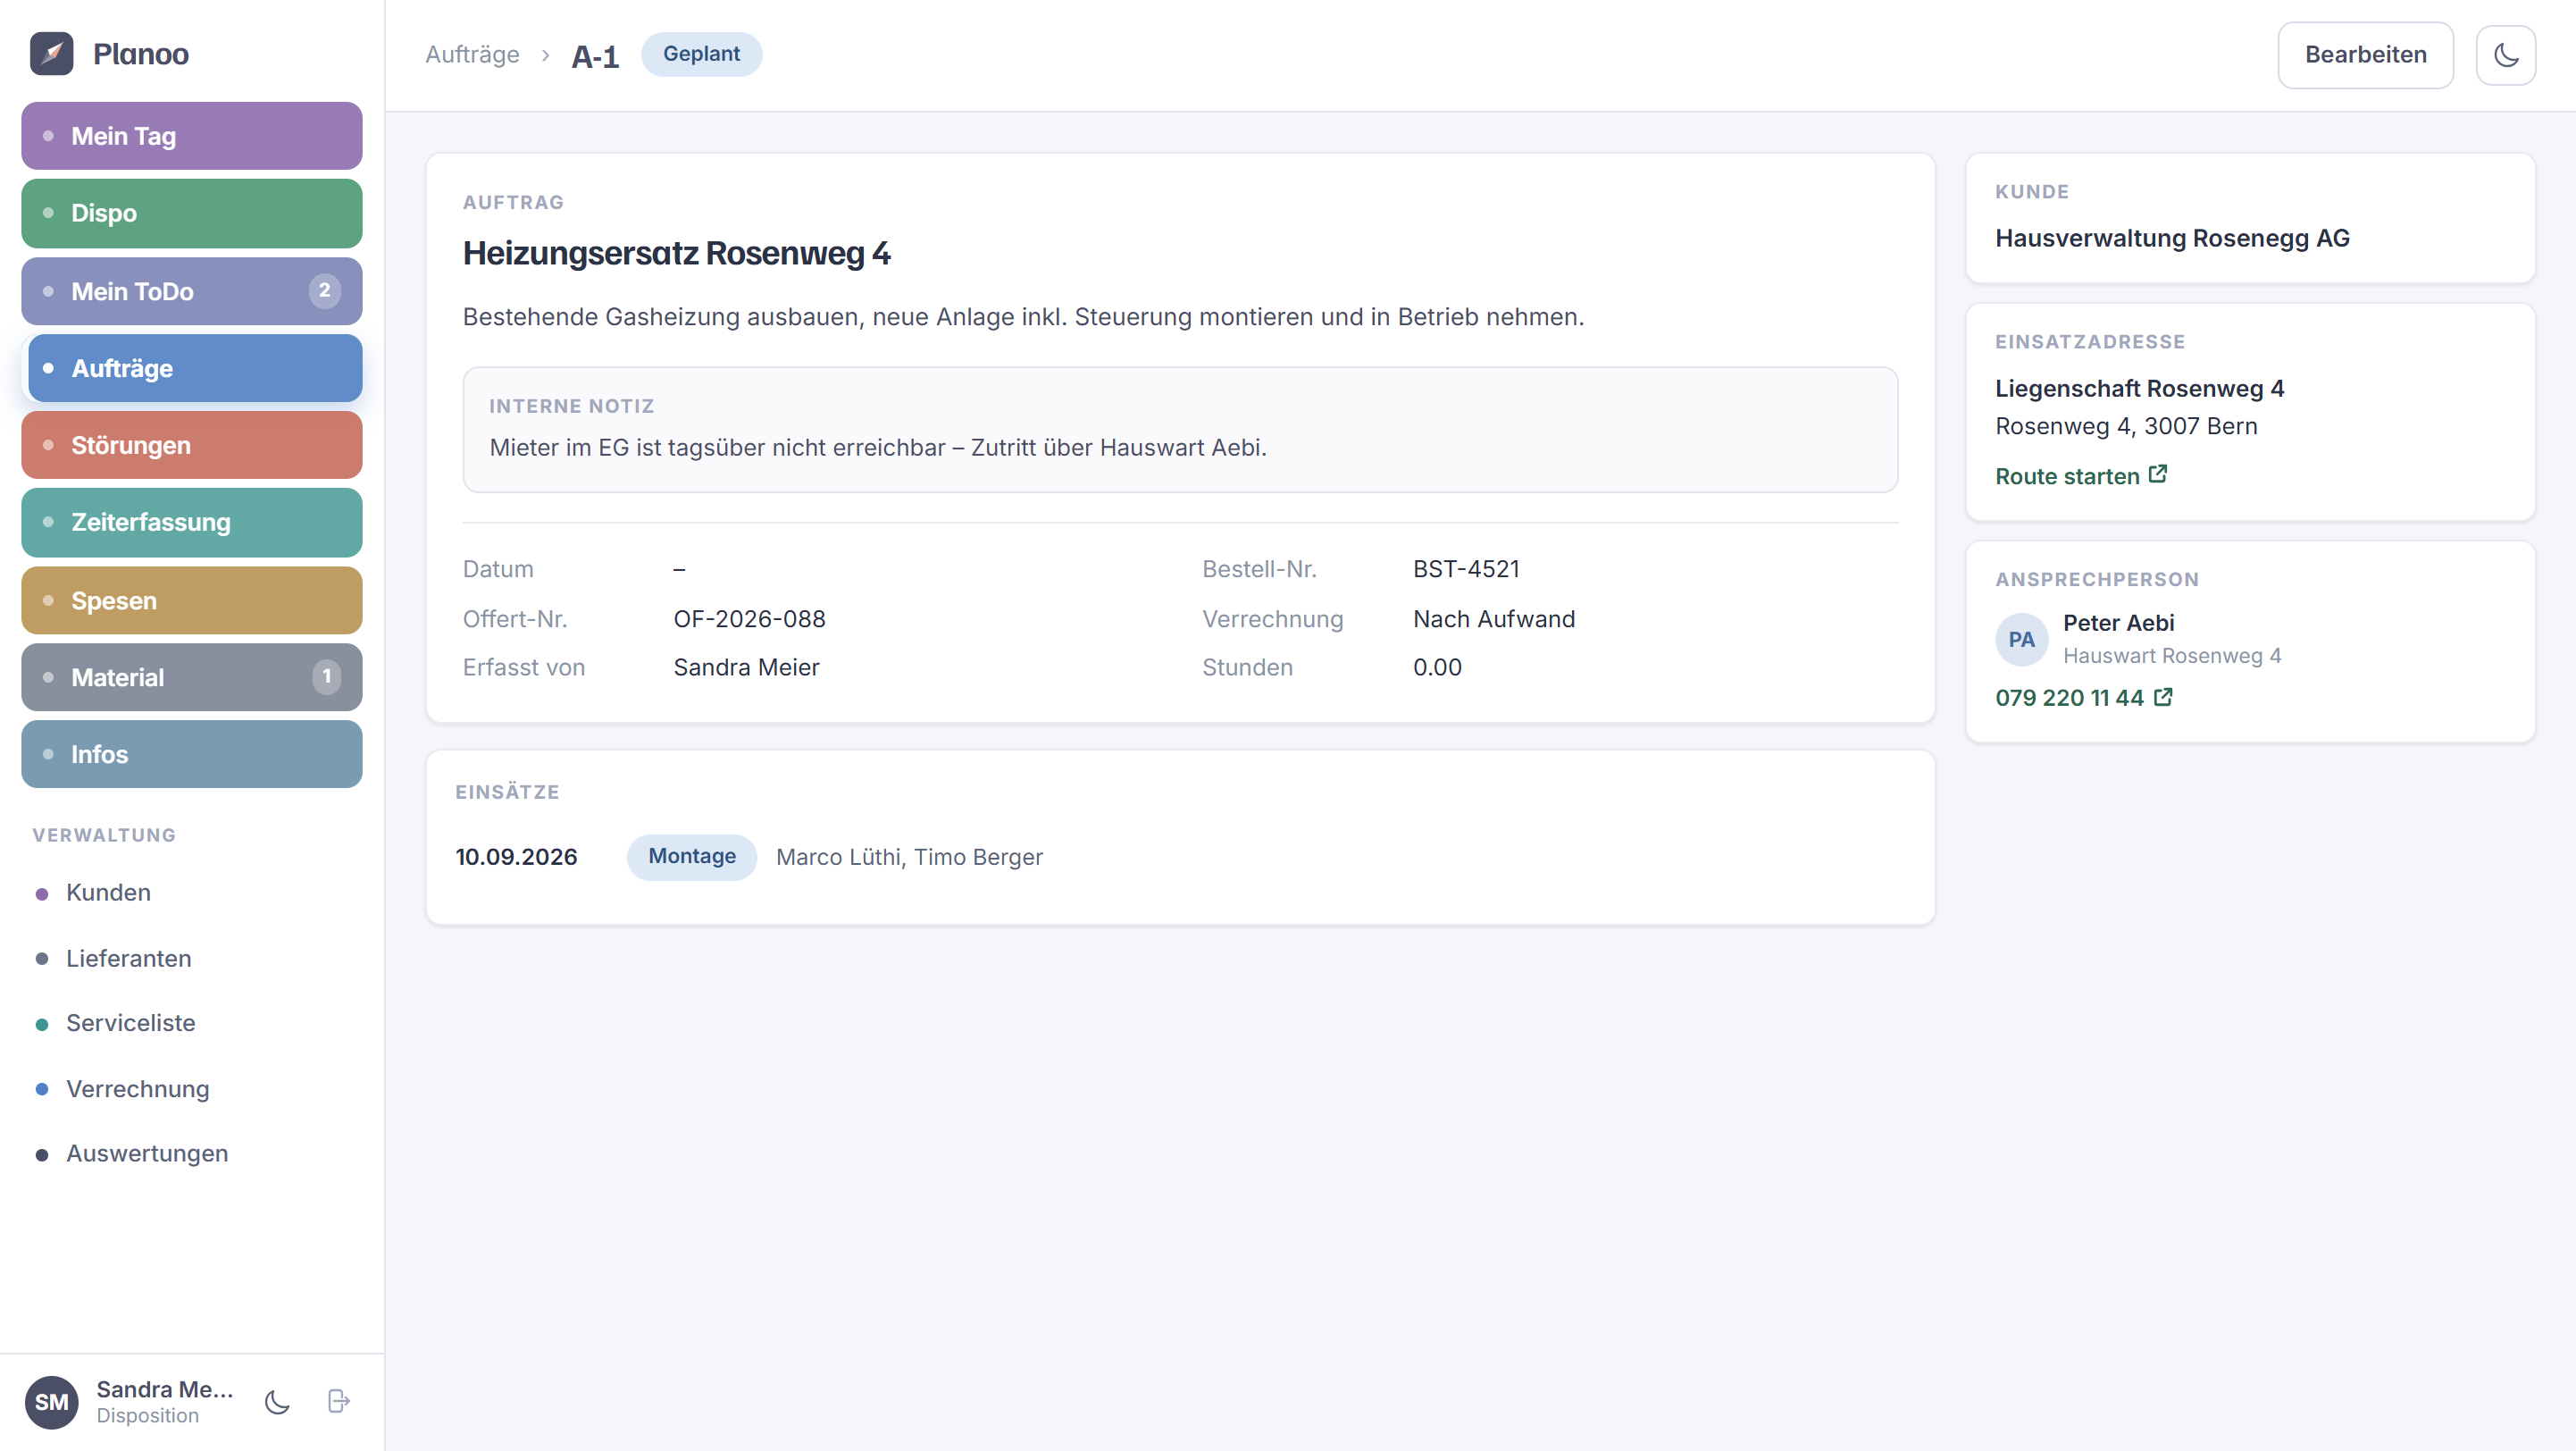Click the offer number OF-2026-088

(x=749, y=619)
